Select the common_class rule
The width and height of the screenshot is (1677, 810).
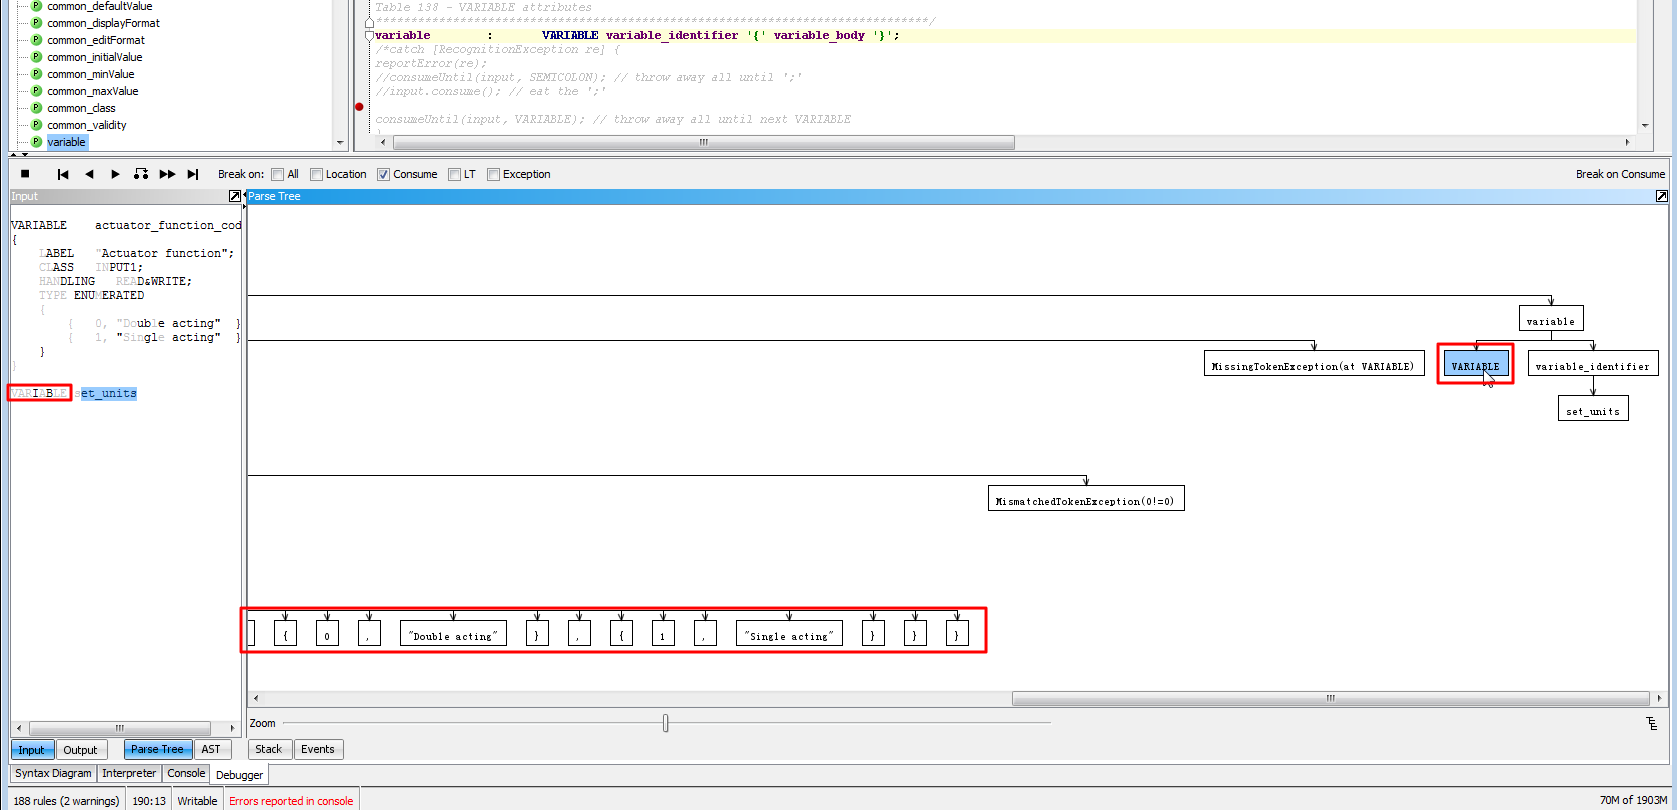[81, 108]
